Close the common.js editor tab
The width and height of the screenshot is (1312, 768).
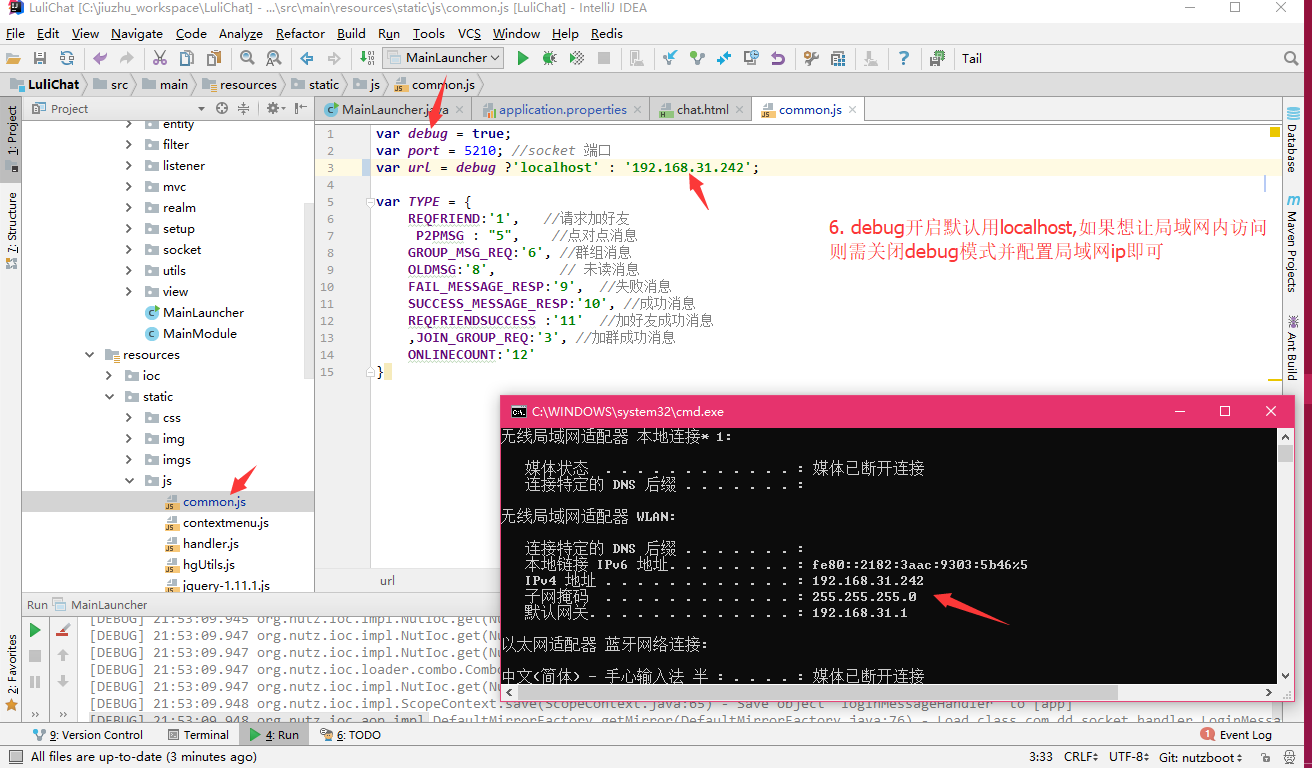(853, 110)
